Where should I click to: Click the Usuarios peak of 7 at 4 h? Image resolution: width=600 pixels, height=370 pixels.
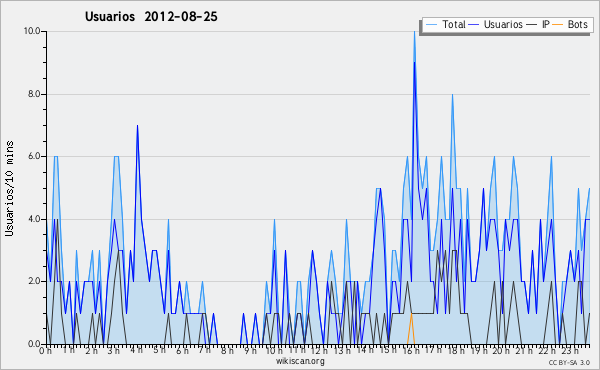point(137,126)
